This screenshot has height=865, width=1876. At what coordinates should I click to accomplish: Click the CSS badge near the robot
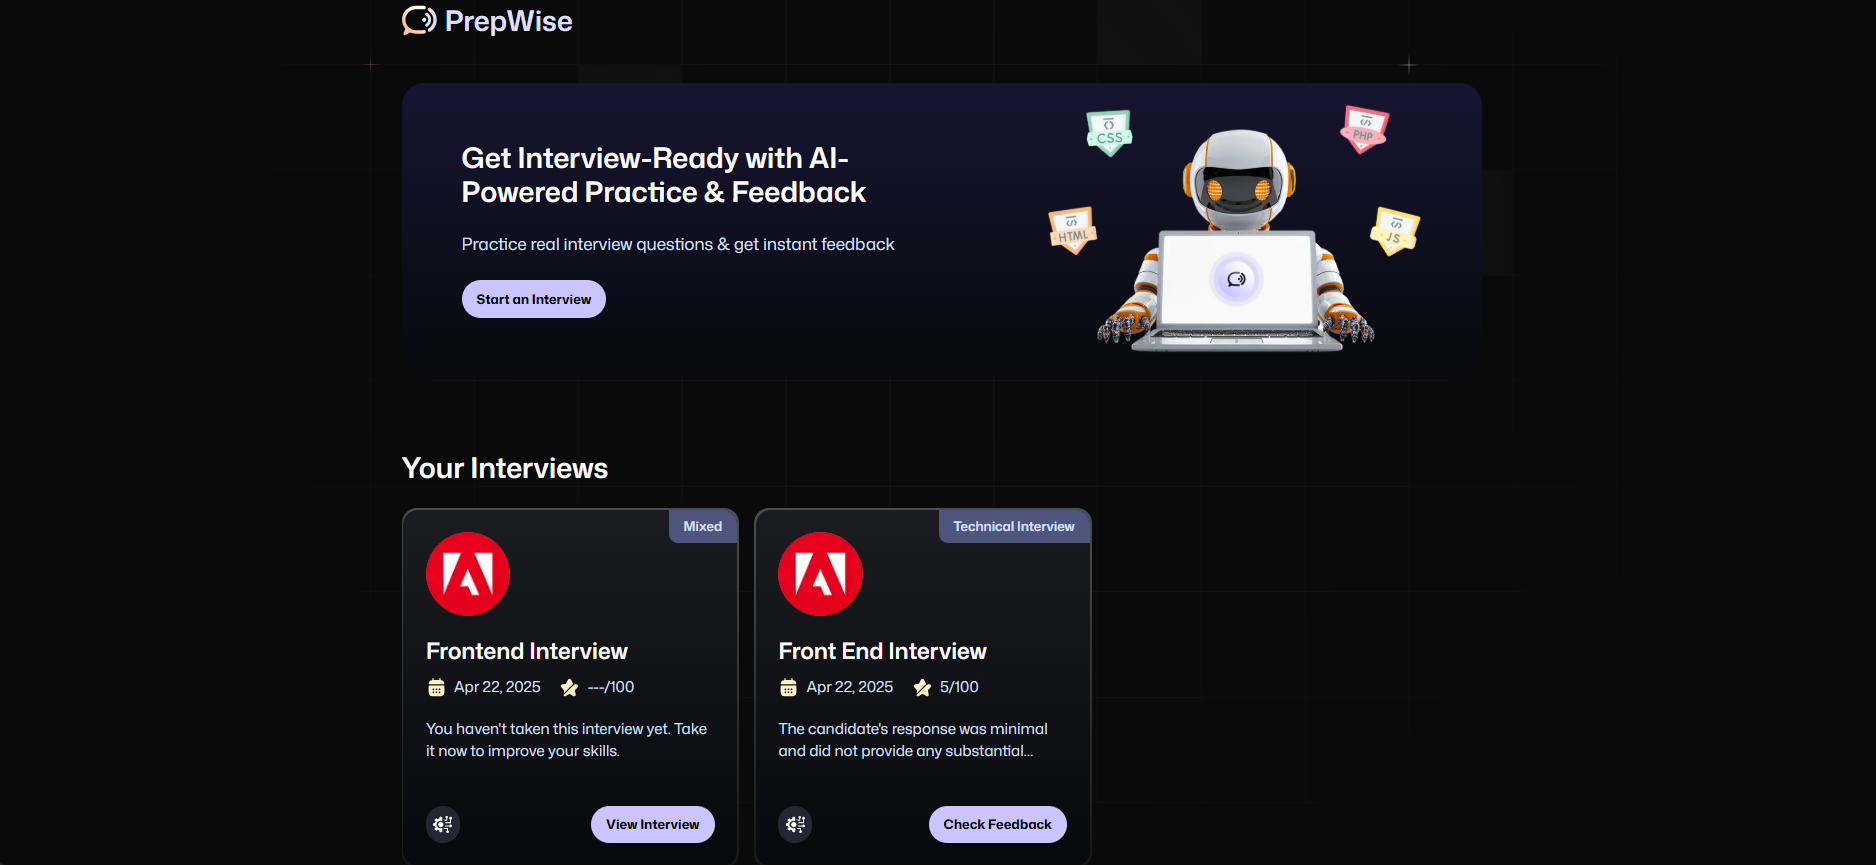coord(1109,133)
